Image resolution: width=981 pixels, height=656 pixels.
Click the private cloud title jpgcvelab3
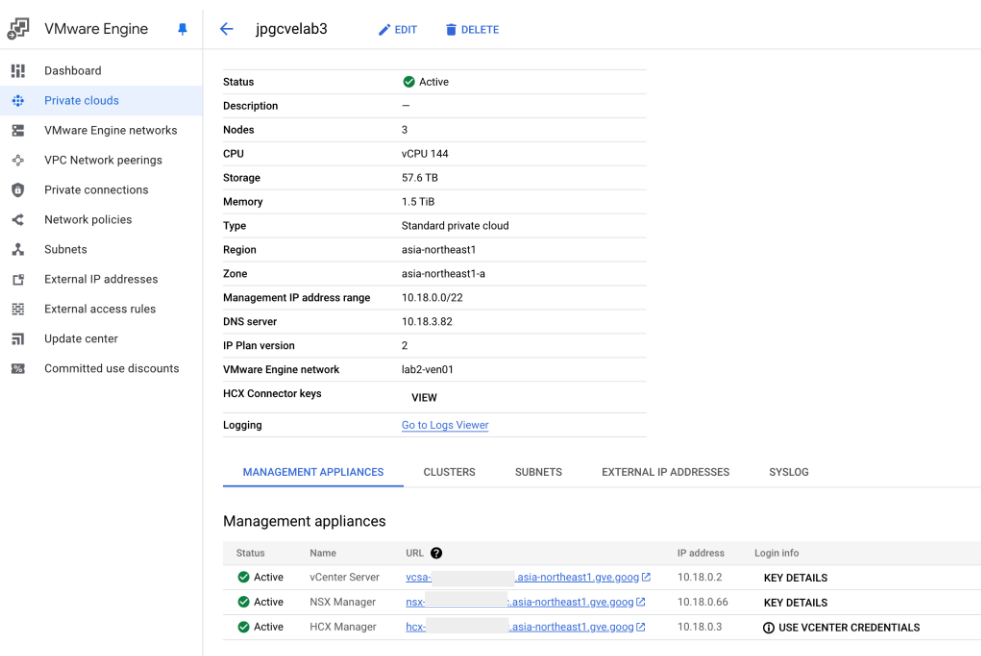point(292,29)
